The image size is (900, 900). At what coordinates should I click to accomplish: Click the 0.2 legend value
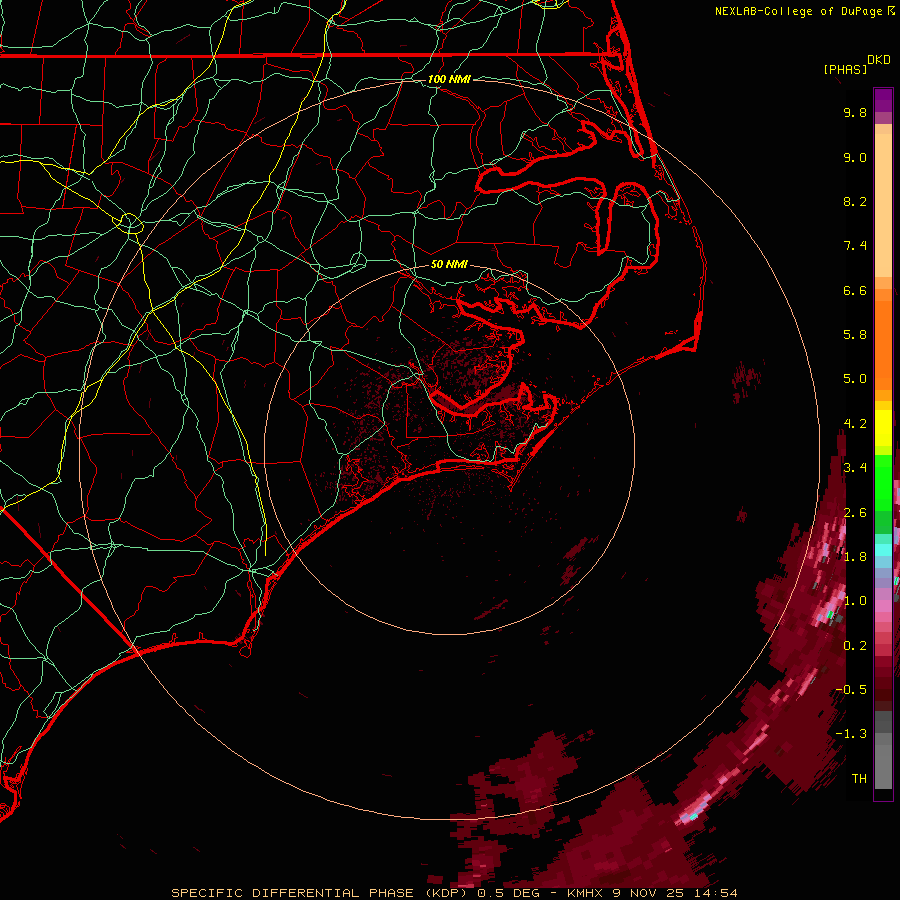855,646
